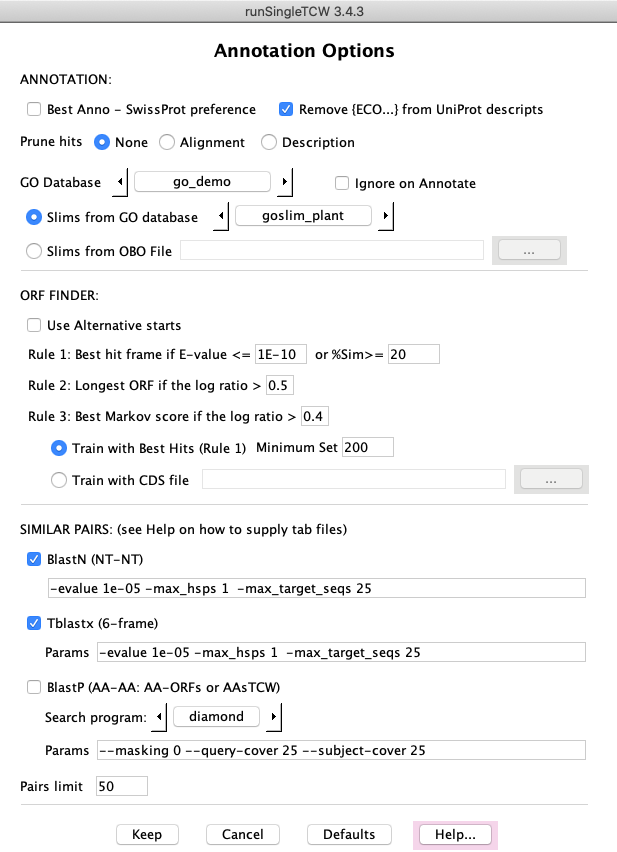
Task: Open the Help dialog
Action: (455, 834)
